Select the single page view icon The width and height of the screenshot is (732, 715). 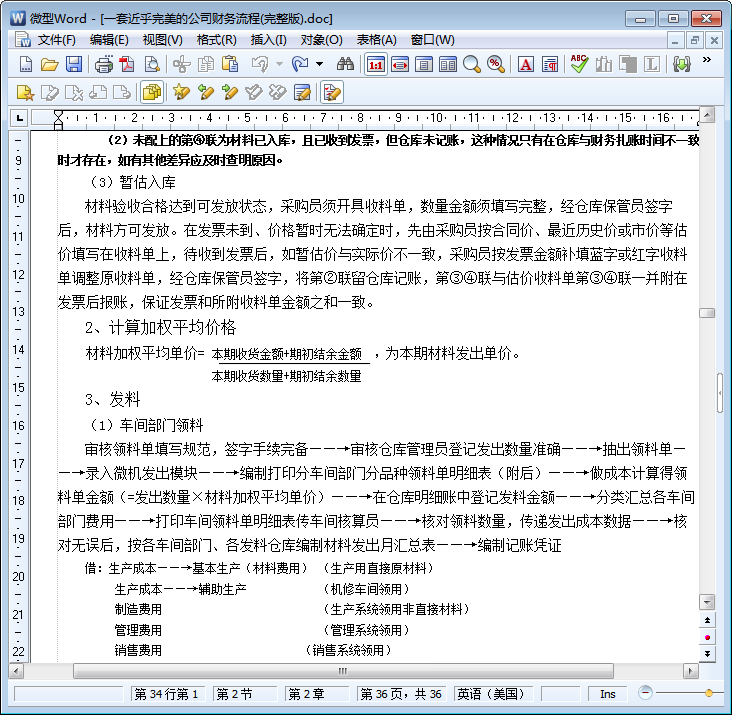coord(424,64)
